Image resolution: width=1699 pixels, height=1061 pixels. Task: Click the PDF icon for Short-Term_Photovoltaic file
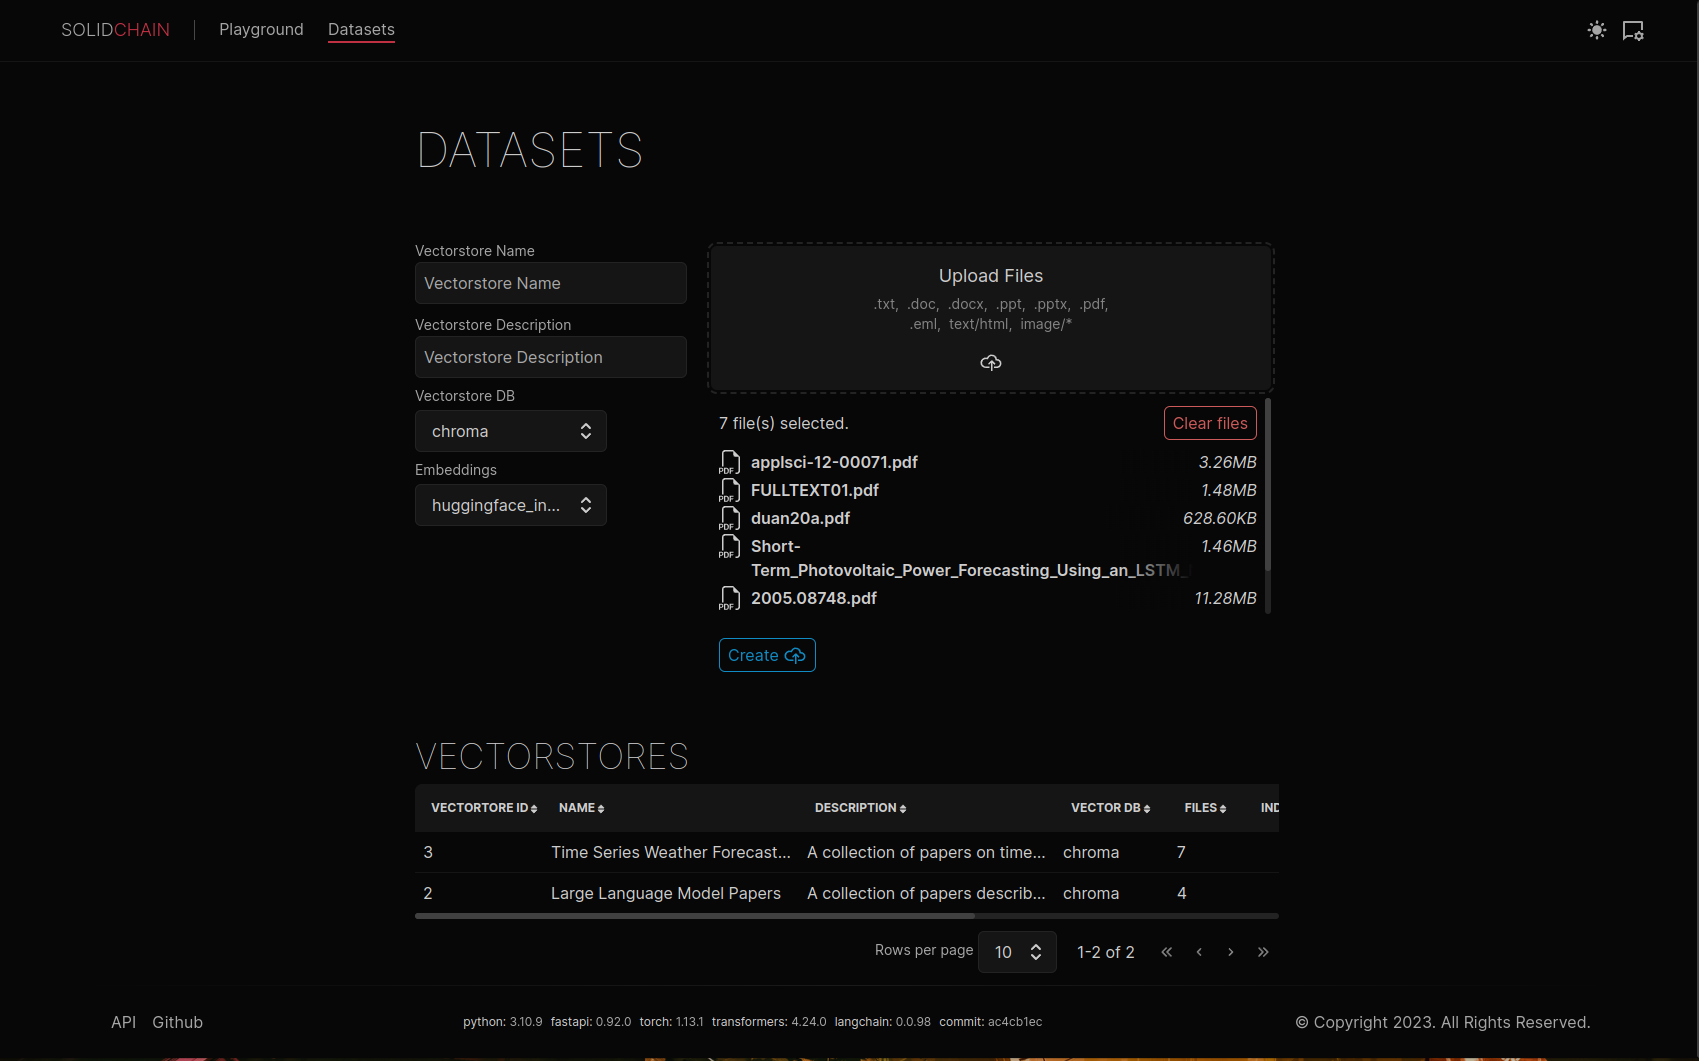(730, 546)
